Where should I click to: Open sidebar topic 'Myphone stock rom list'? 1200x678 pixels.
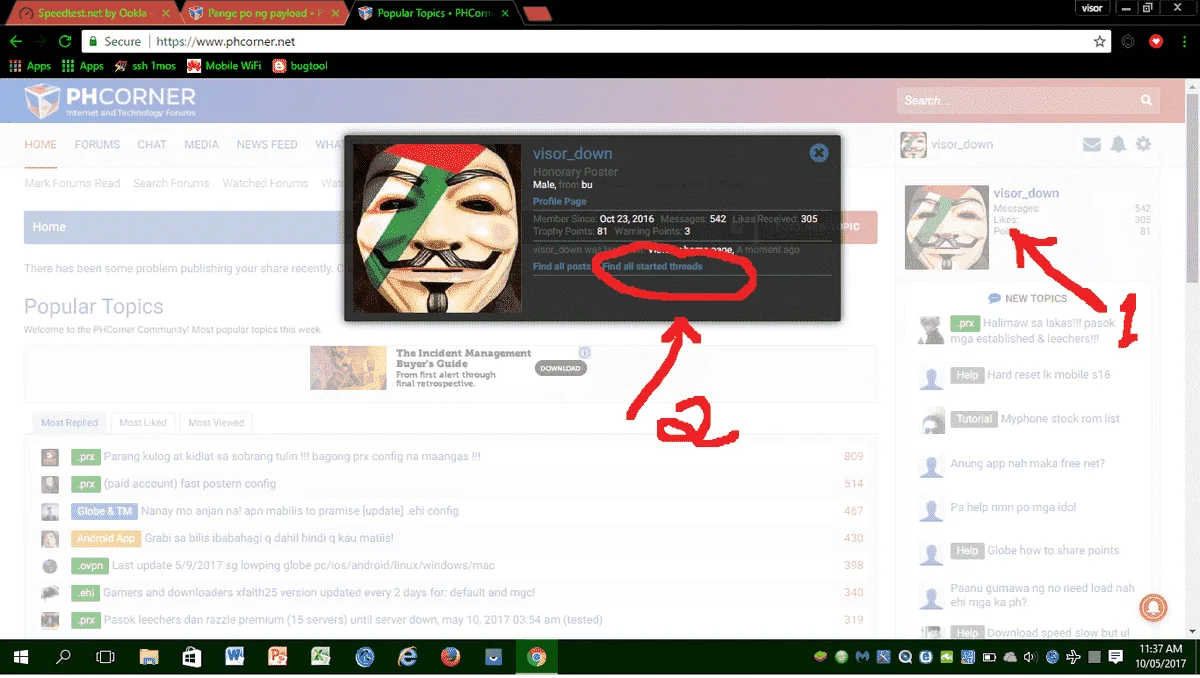(x=1060, y=419)
